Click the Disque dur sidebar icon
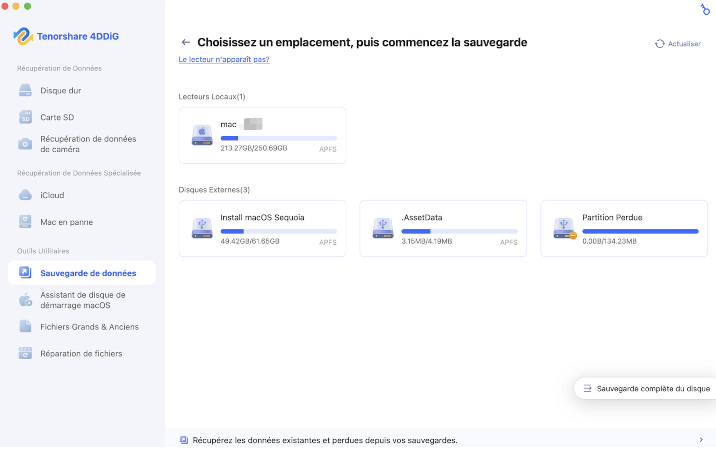Screen dimensions: 716x450 pos(26,91)
